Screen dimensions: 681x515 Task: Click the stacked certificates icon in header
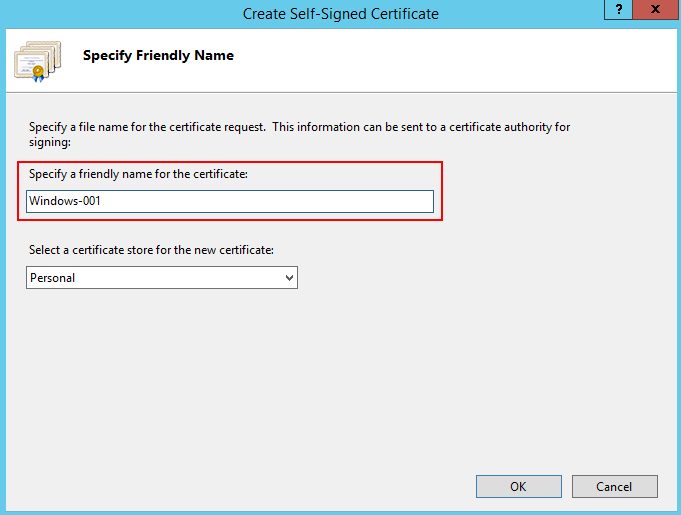click(x=37, y=61)
